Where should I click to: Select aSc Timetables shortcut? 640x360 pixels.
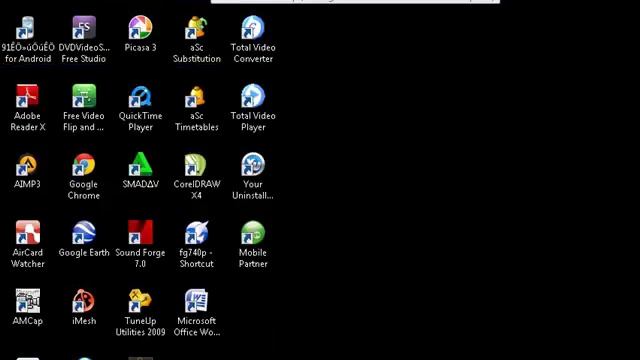coord(196,96)
